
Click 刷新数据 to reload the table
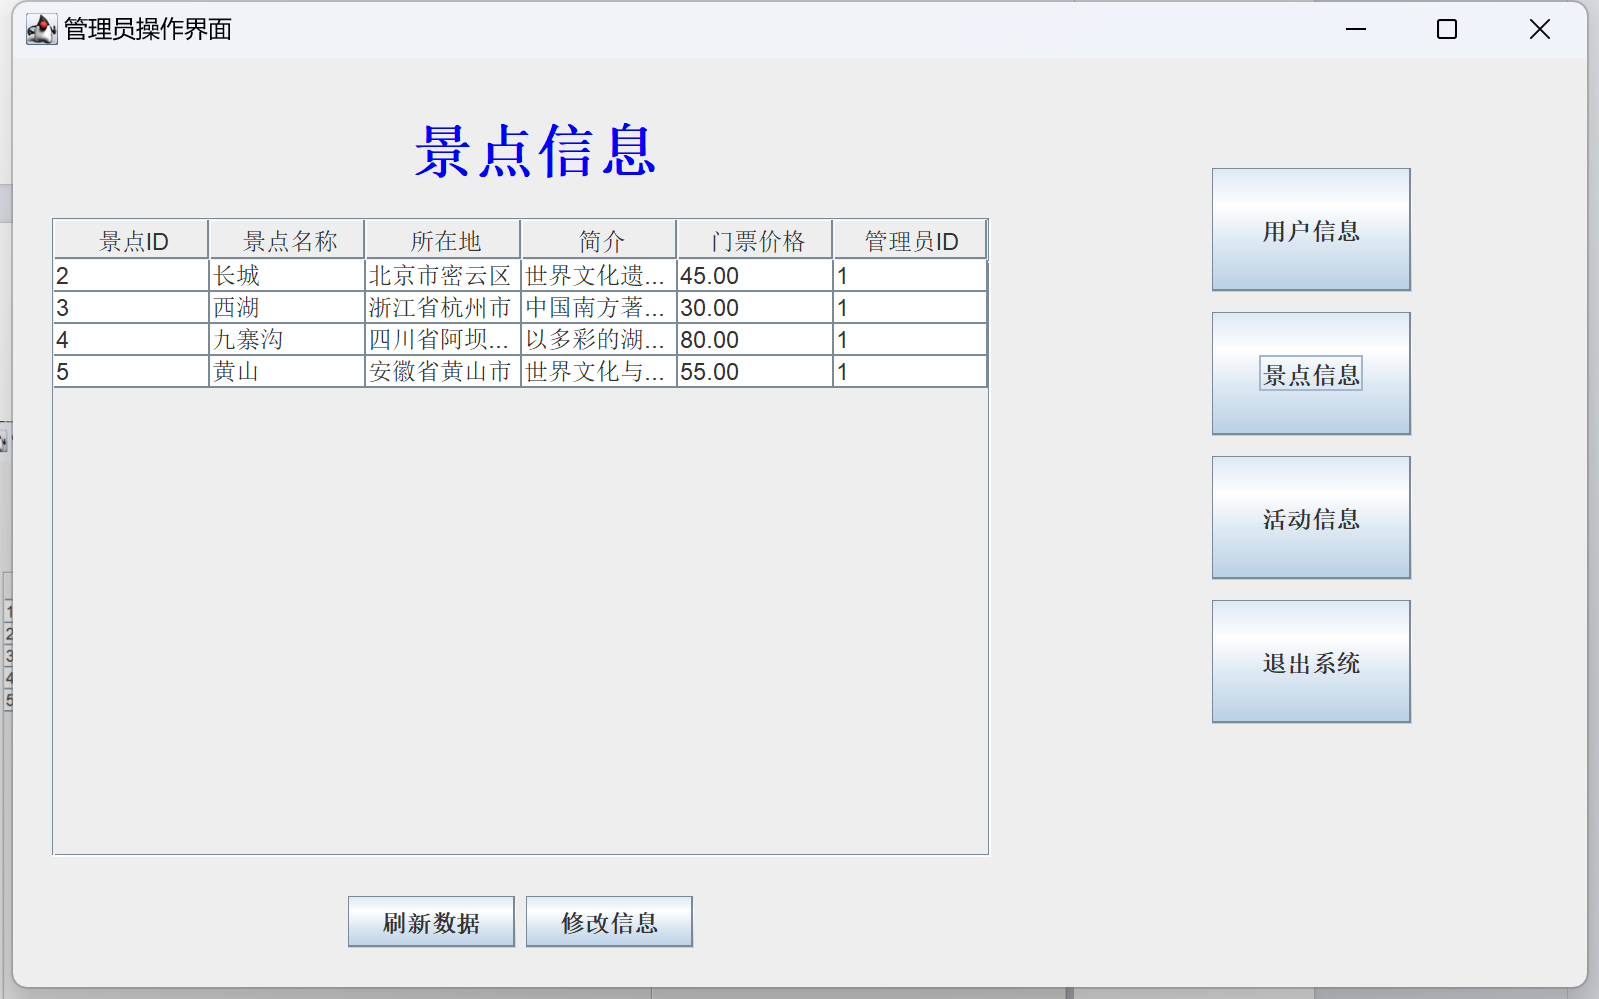point(431,922)
